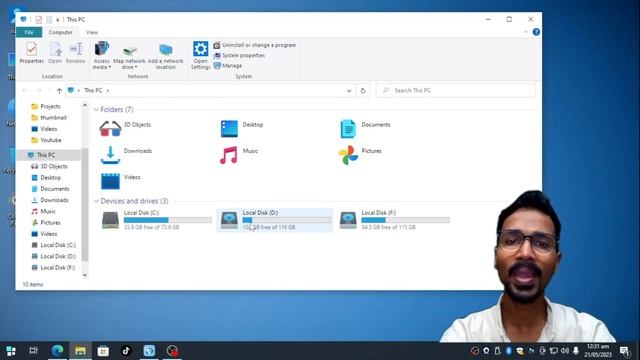Select Youtube folder in navigation pane

point(51,140)
